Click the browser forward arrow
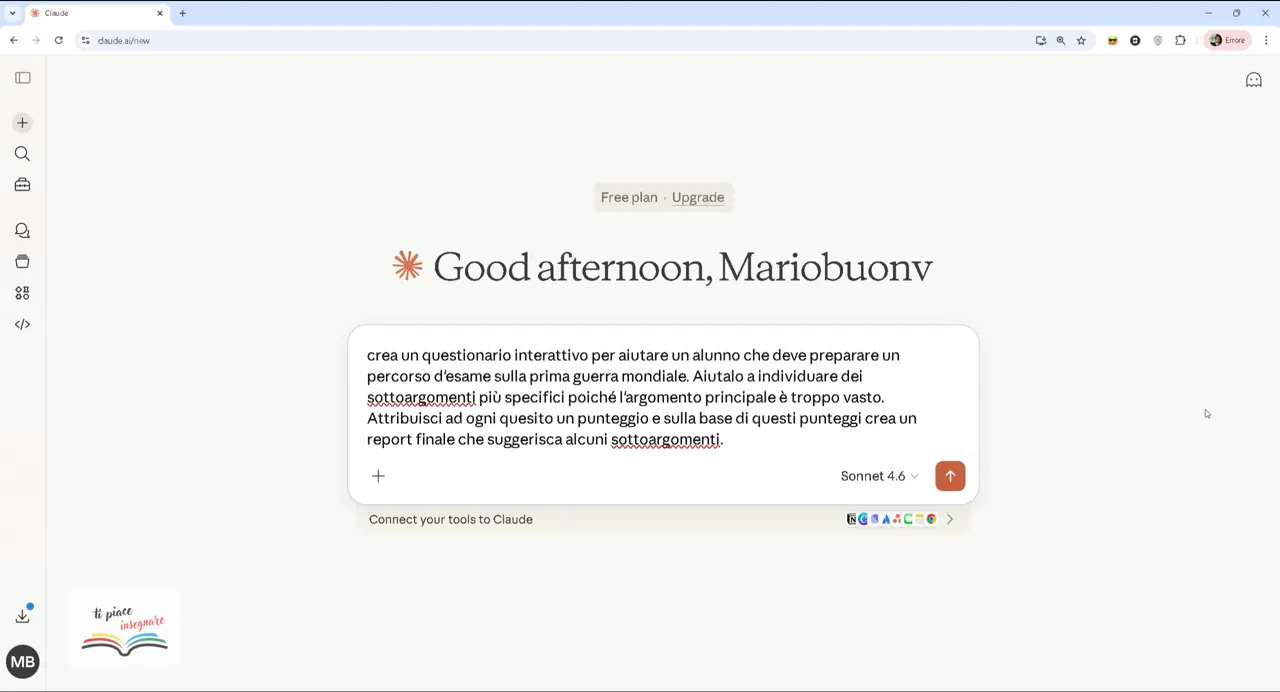 [x=36, y=40]
